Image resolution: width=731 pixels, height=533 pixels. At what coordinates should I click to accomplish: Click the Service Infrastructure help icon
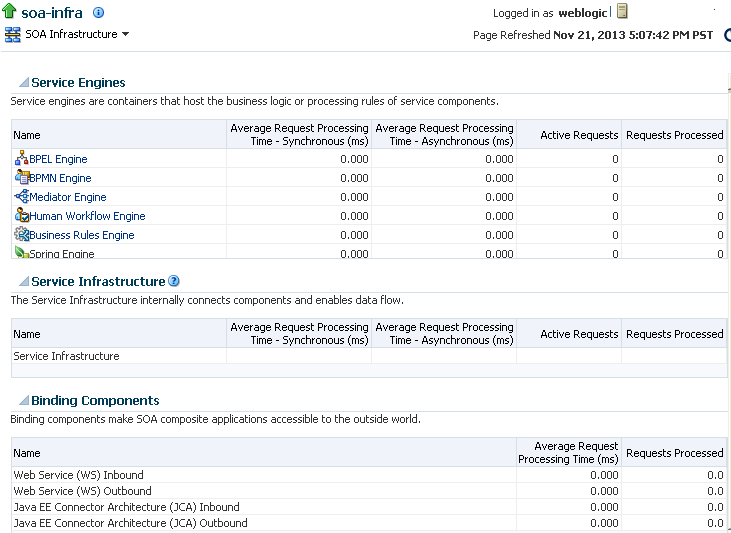pos(174,281)
